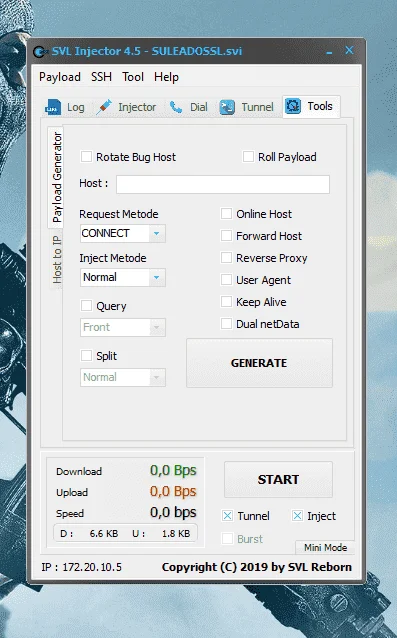This screenshot has width=397, height=638.
Task: Tick the Online Host checkbox
Action: [x=226, y=214]
